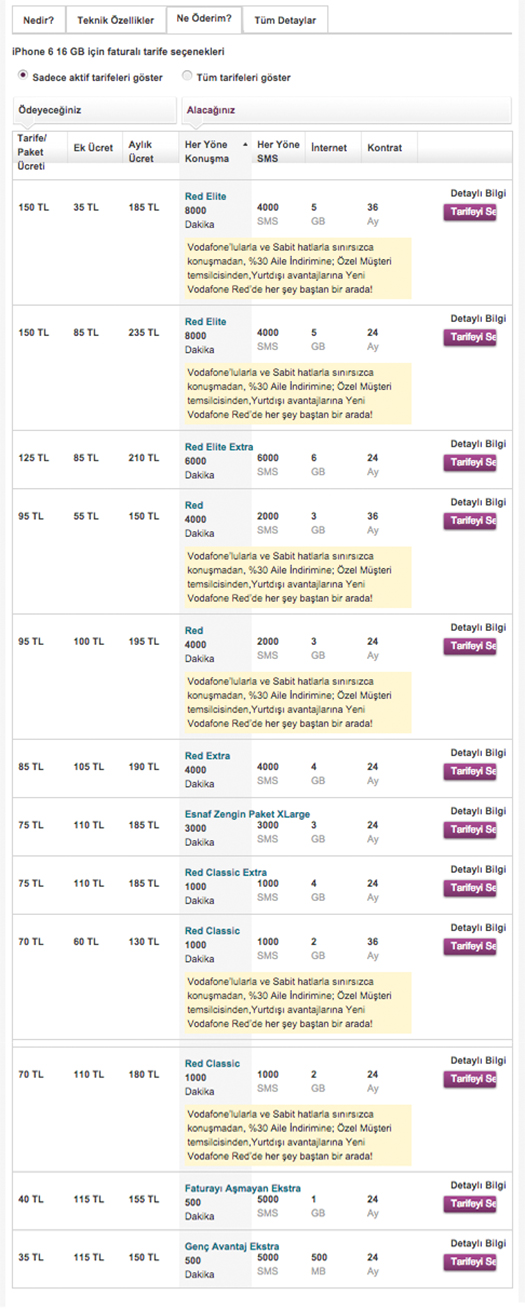The width and height of the screenshot is (525, 1309).
Task: Open the Tüm Detaylar tab
Action: 285,19
